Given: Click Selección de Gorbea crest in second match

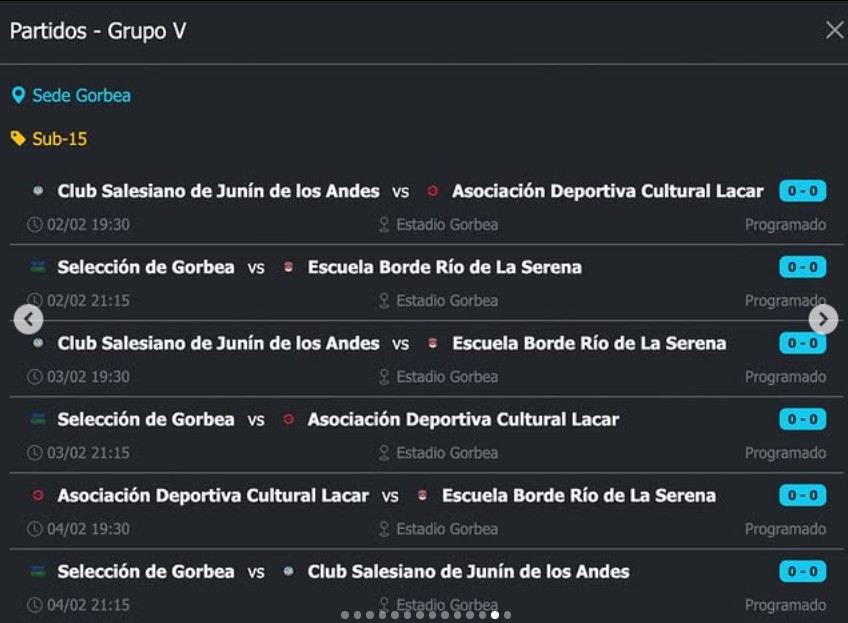Looking at the screenshot, I should [38, 267].
